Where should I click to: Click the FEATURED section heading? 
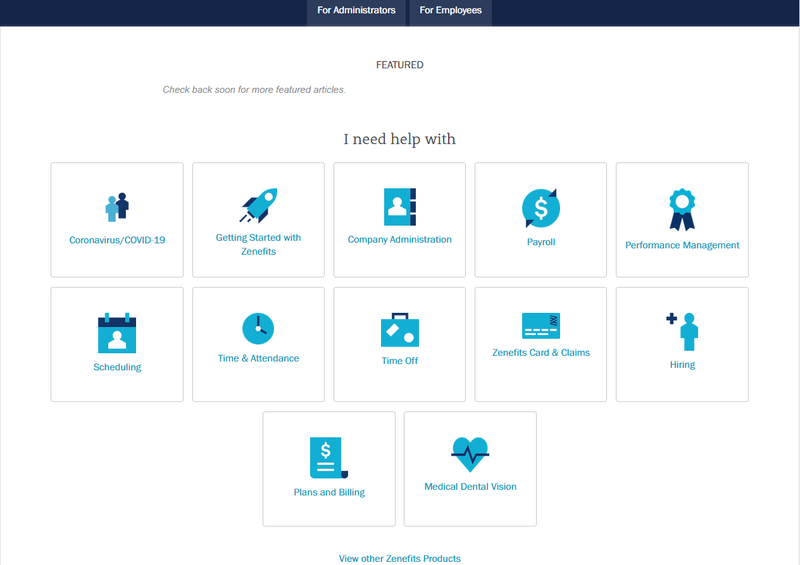point(399,65)
